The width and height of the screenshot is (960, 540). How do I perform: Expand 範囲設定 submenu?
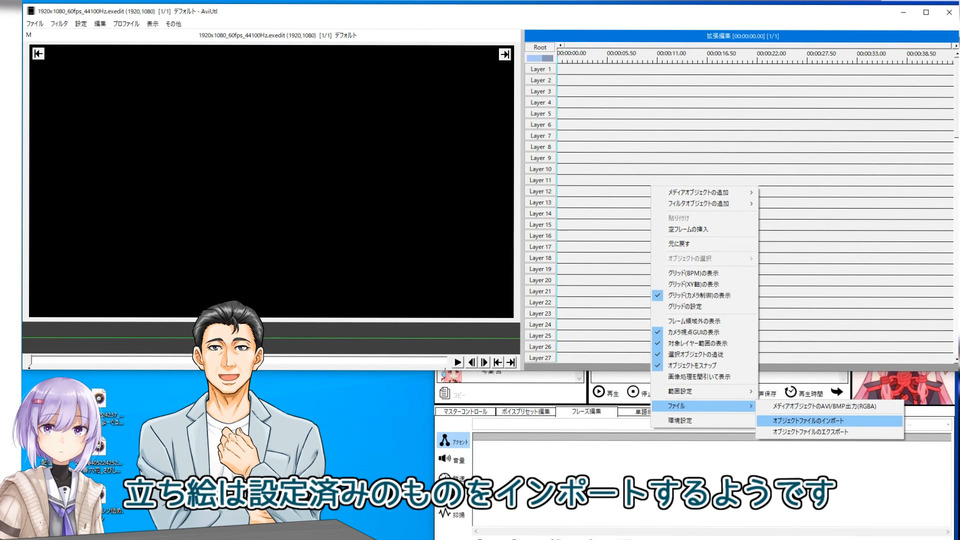[704, 391]
